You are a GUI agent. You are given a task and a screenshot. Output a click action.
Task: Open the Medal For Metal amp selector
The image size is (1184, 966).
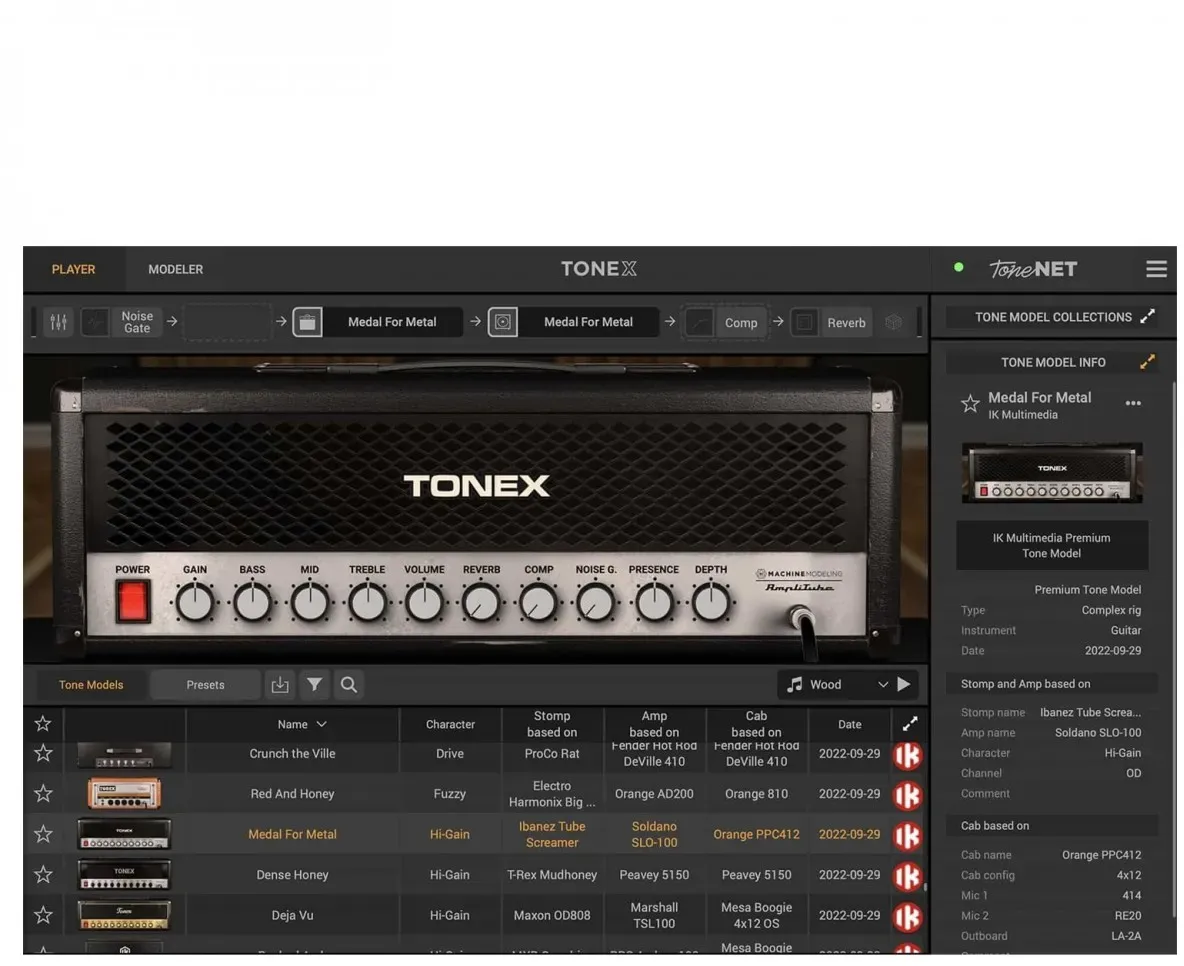click(393, 323)
